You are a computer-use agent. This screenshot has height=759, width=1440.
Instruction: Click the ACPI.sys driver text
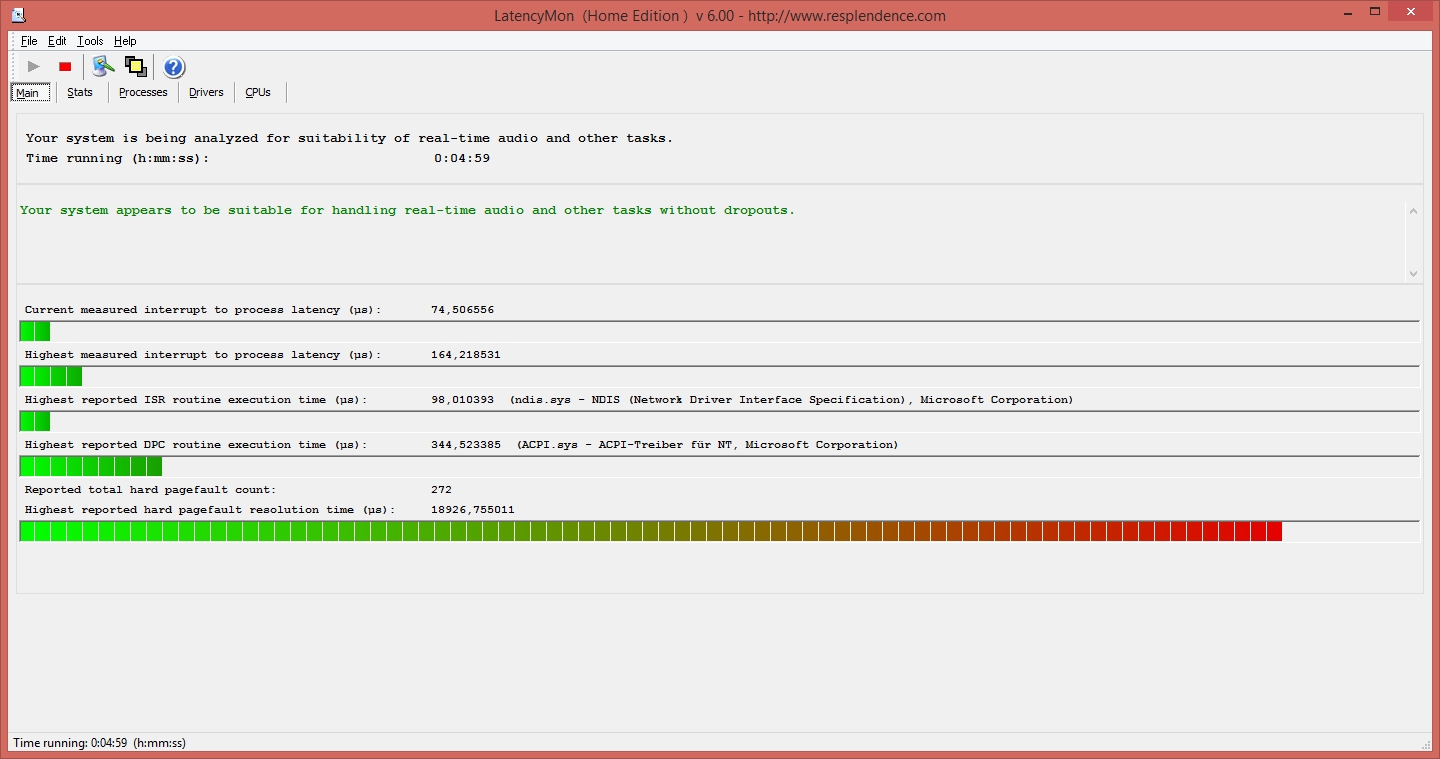[707, 445]
